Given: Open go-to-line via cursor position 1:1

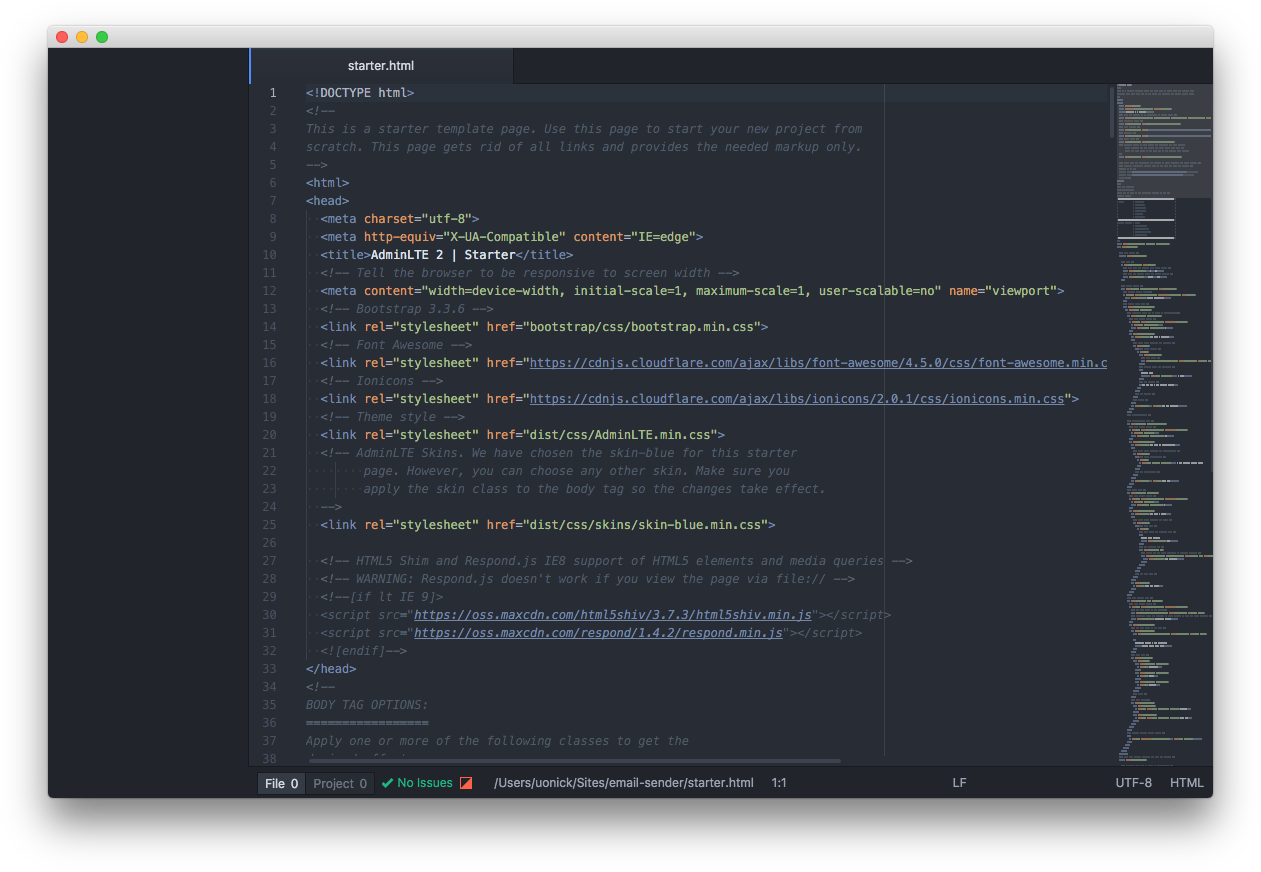Looking at the screenshot, I should pos(779,783).
